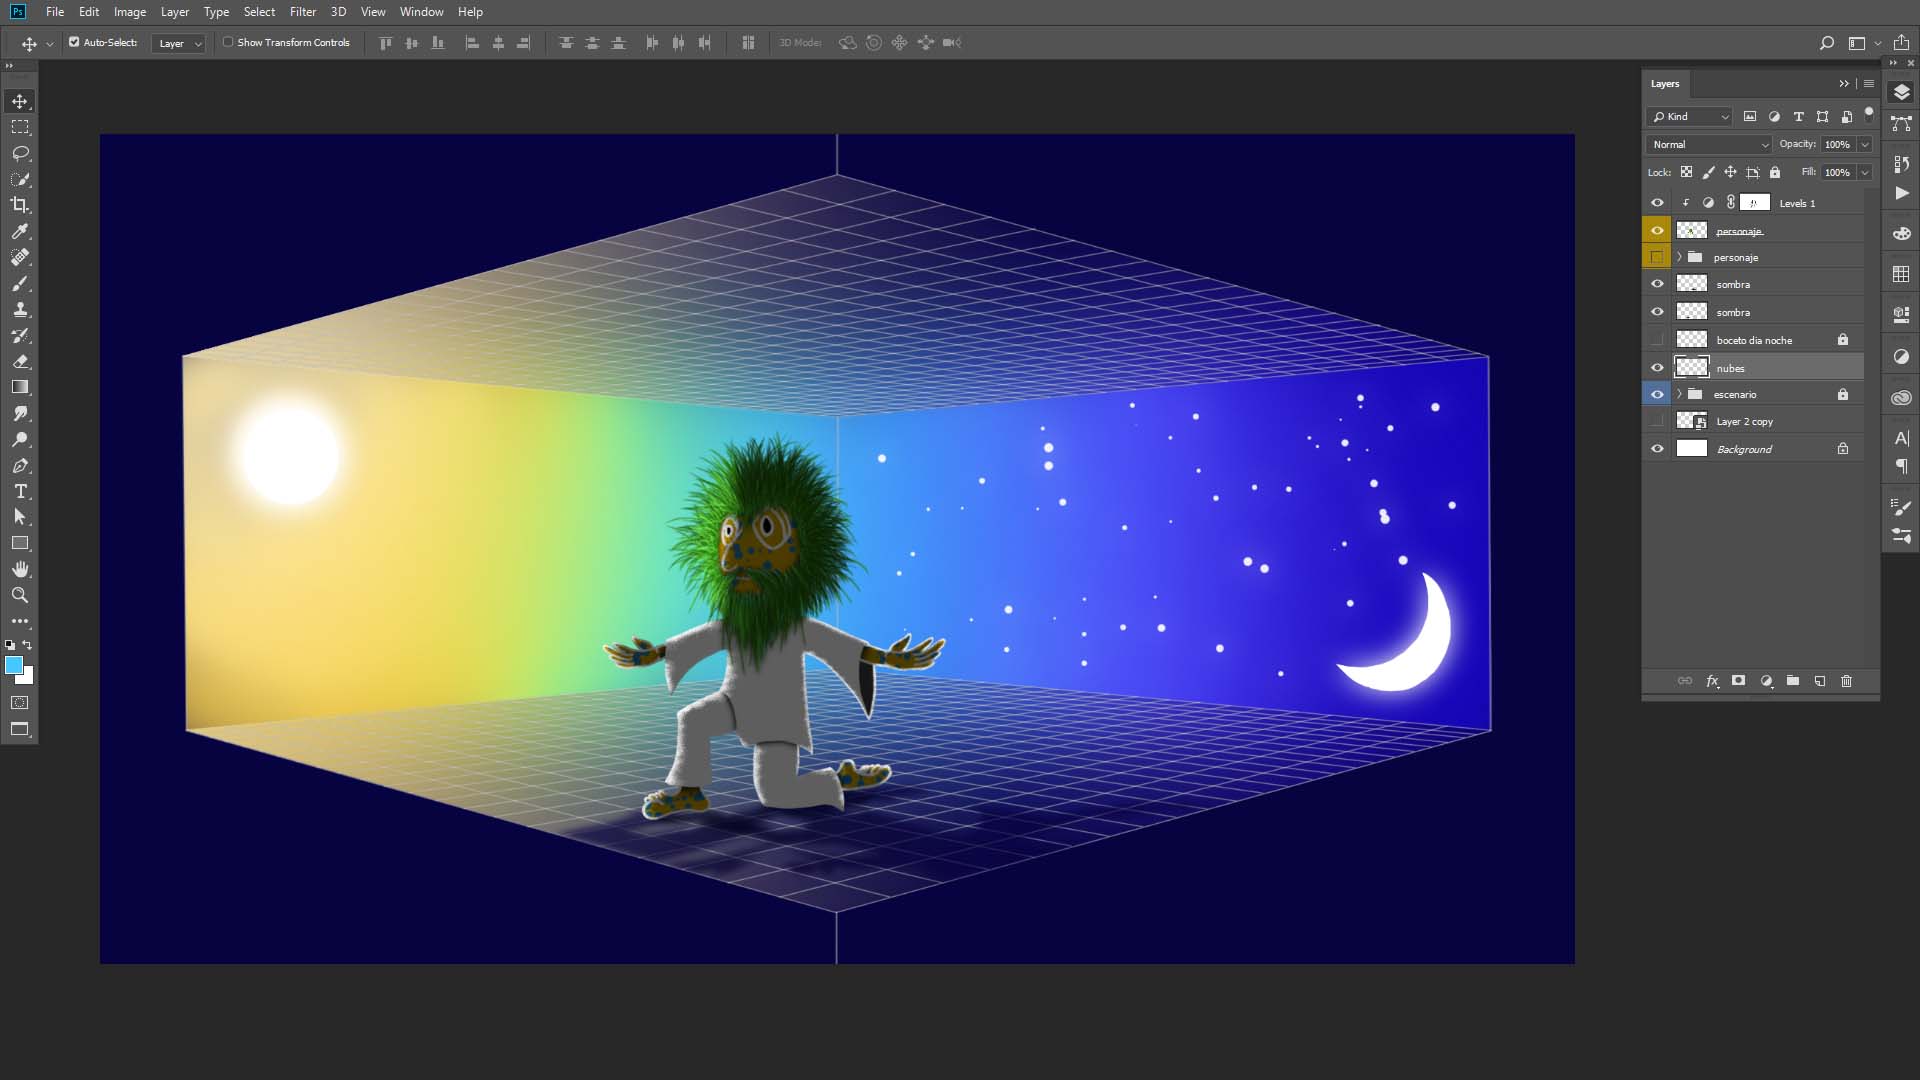
Task: Select the Gradient tool
Action: point(20,387)
